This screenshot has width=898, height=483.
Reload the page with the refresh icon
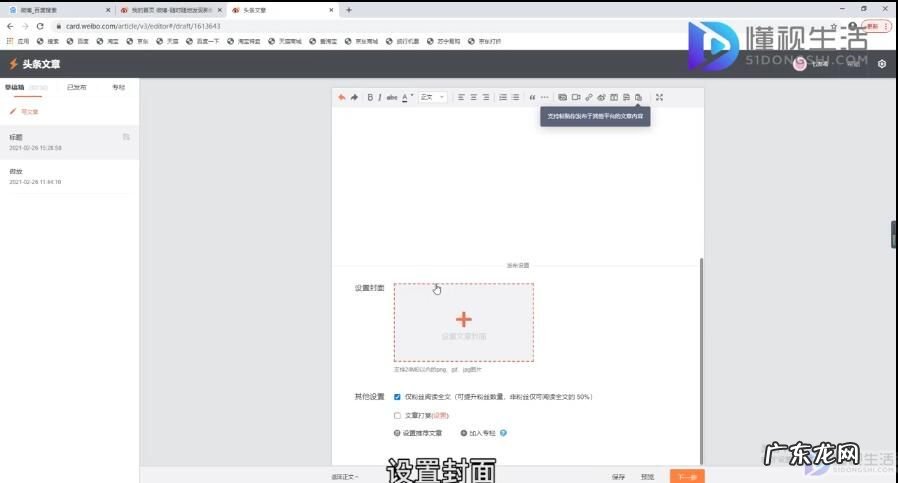click(x=40, y=26)
